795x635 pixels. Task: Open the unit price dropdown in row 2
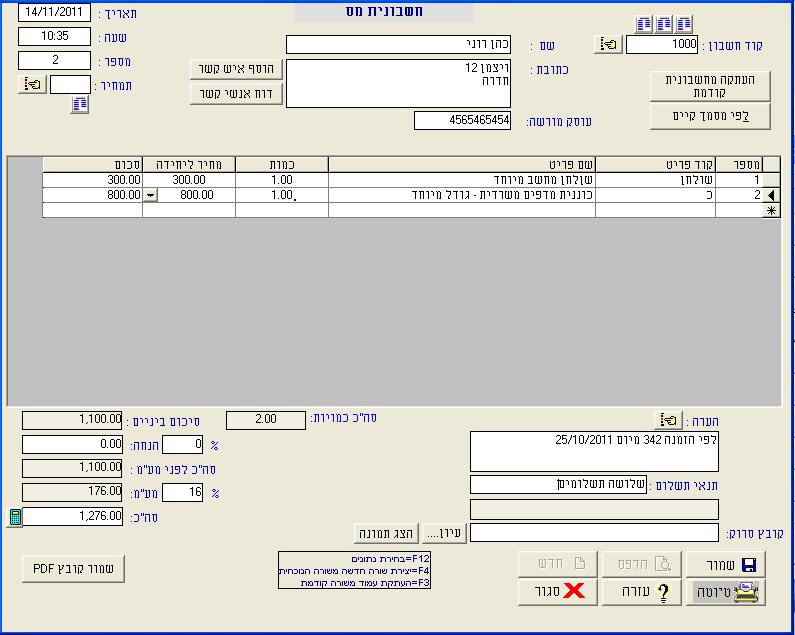click(150, 196)
